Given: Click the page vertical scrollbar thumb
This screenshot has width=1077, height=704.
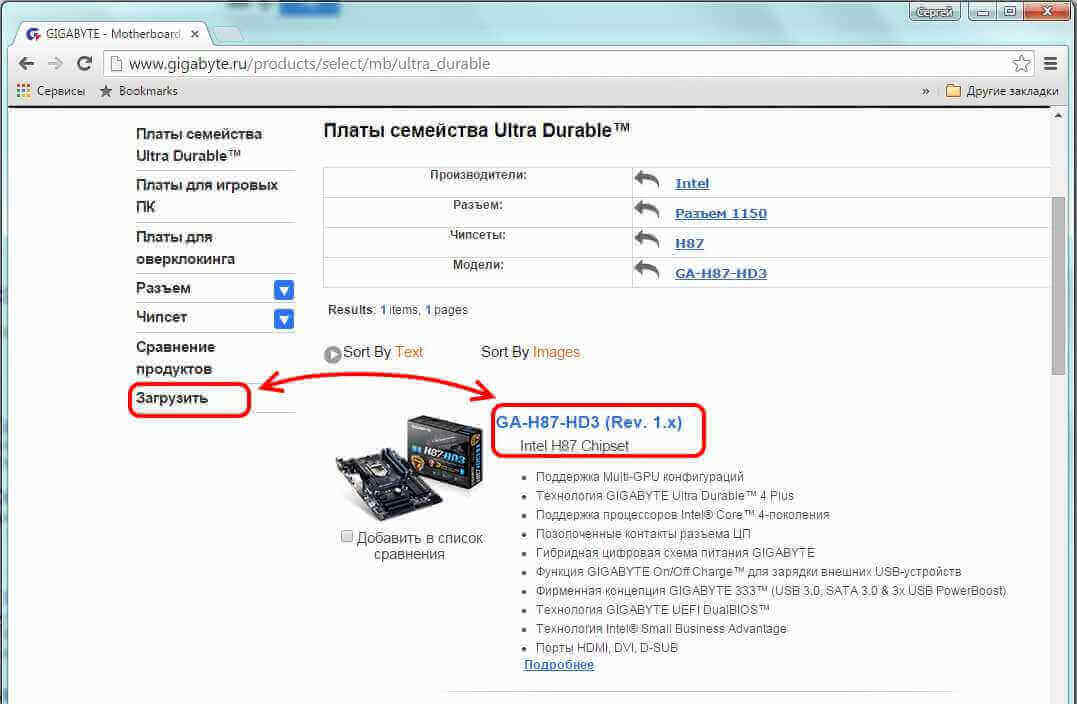Looking at the screenshot, I should 1058,285.
